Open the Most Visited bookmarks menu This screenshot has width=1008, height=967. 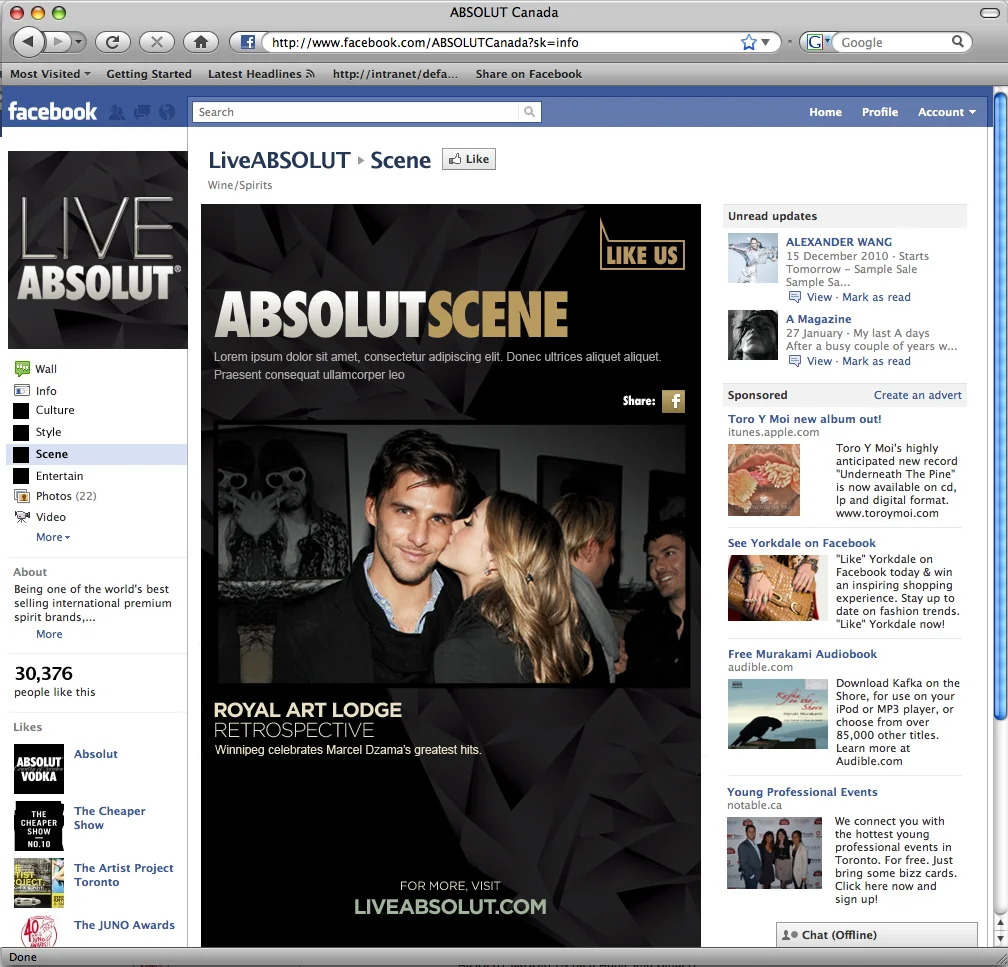point(50,74)
